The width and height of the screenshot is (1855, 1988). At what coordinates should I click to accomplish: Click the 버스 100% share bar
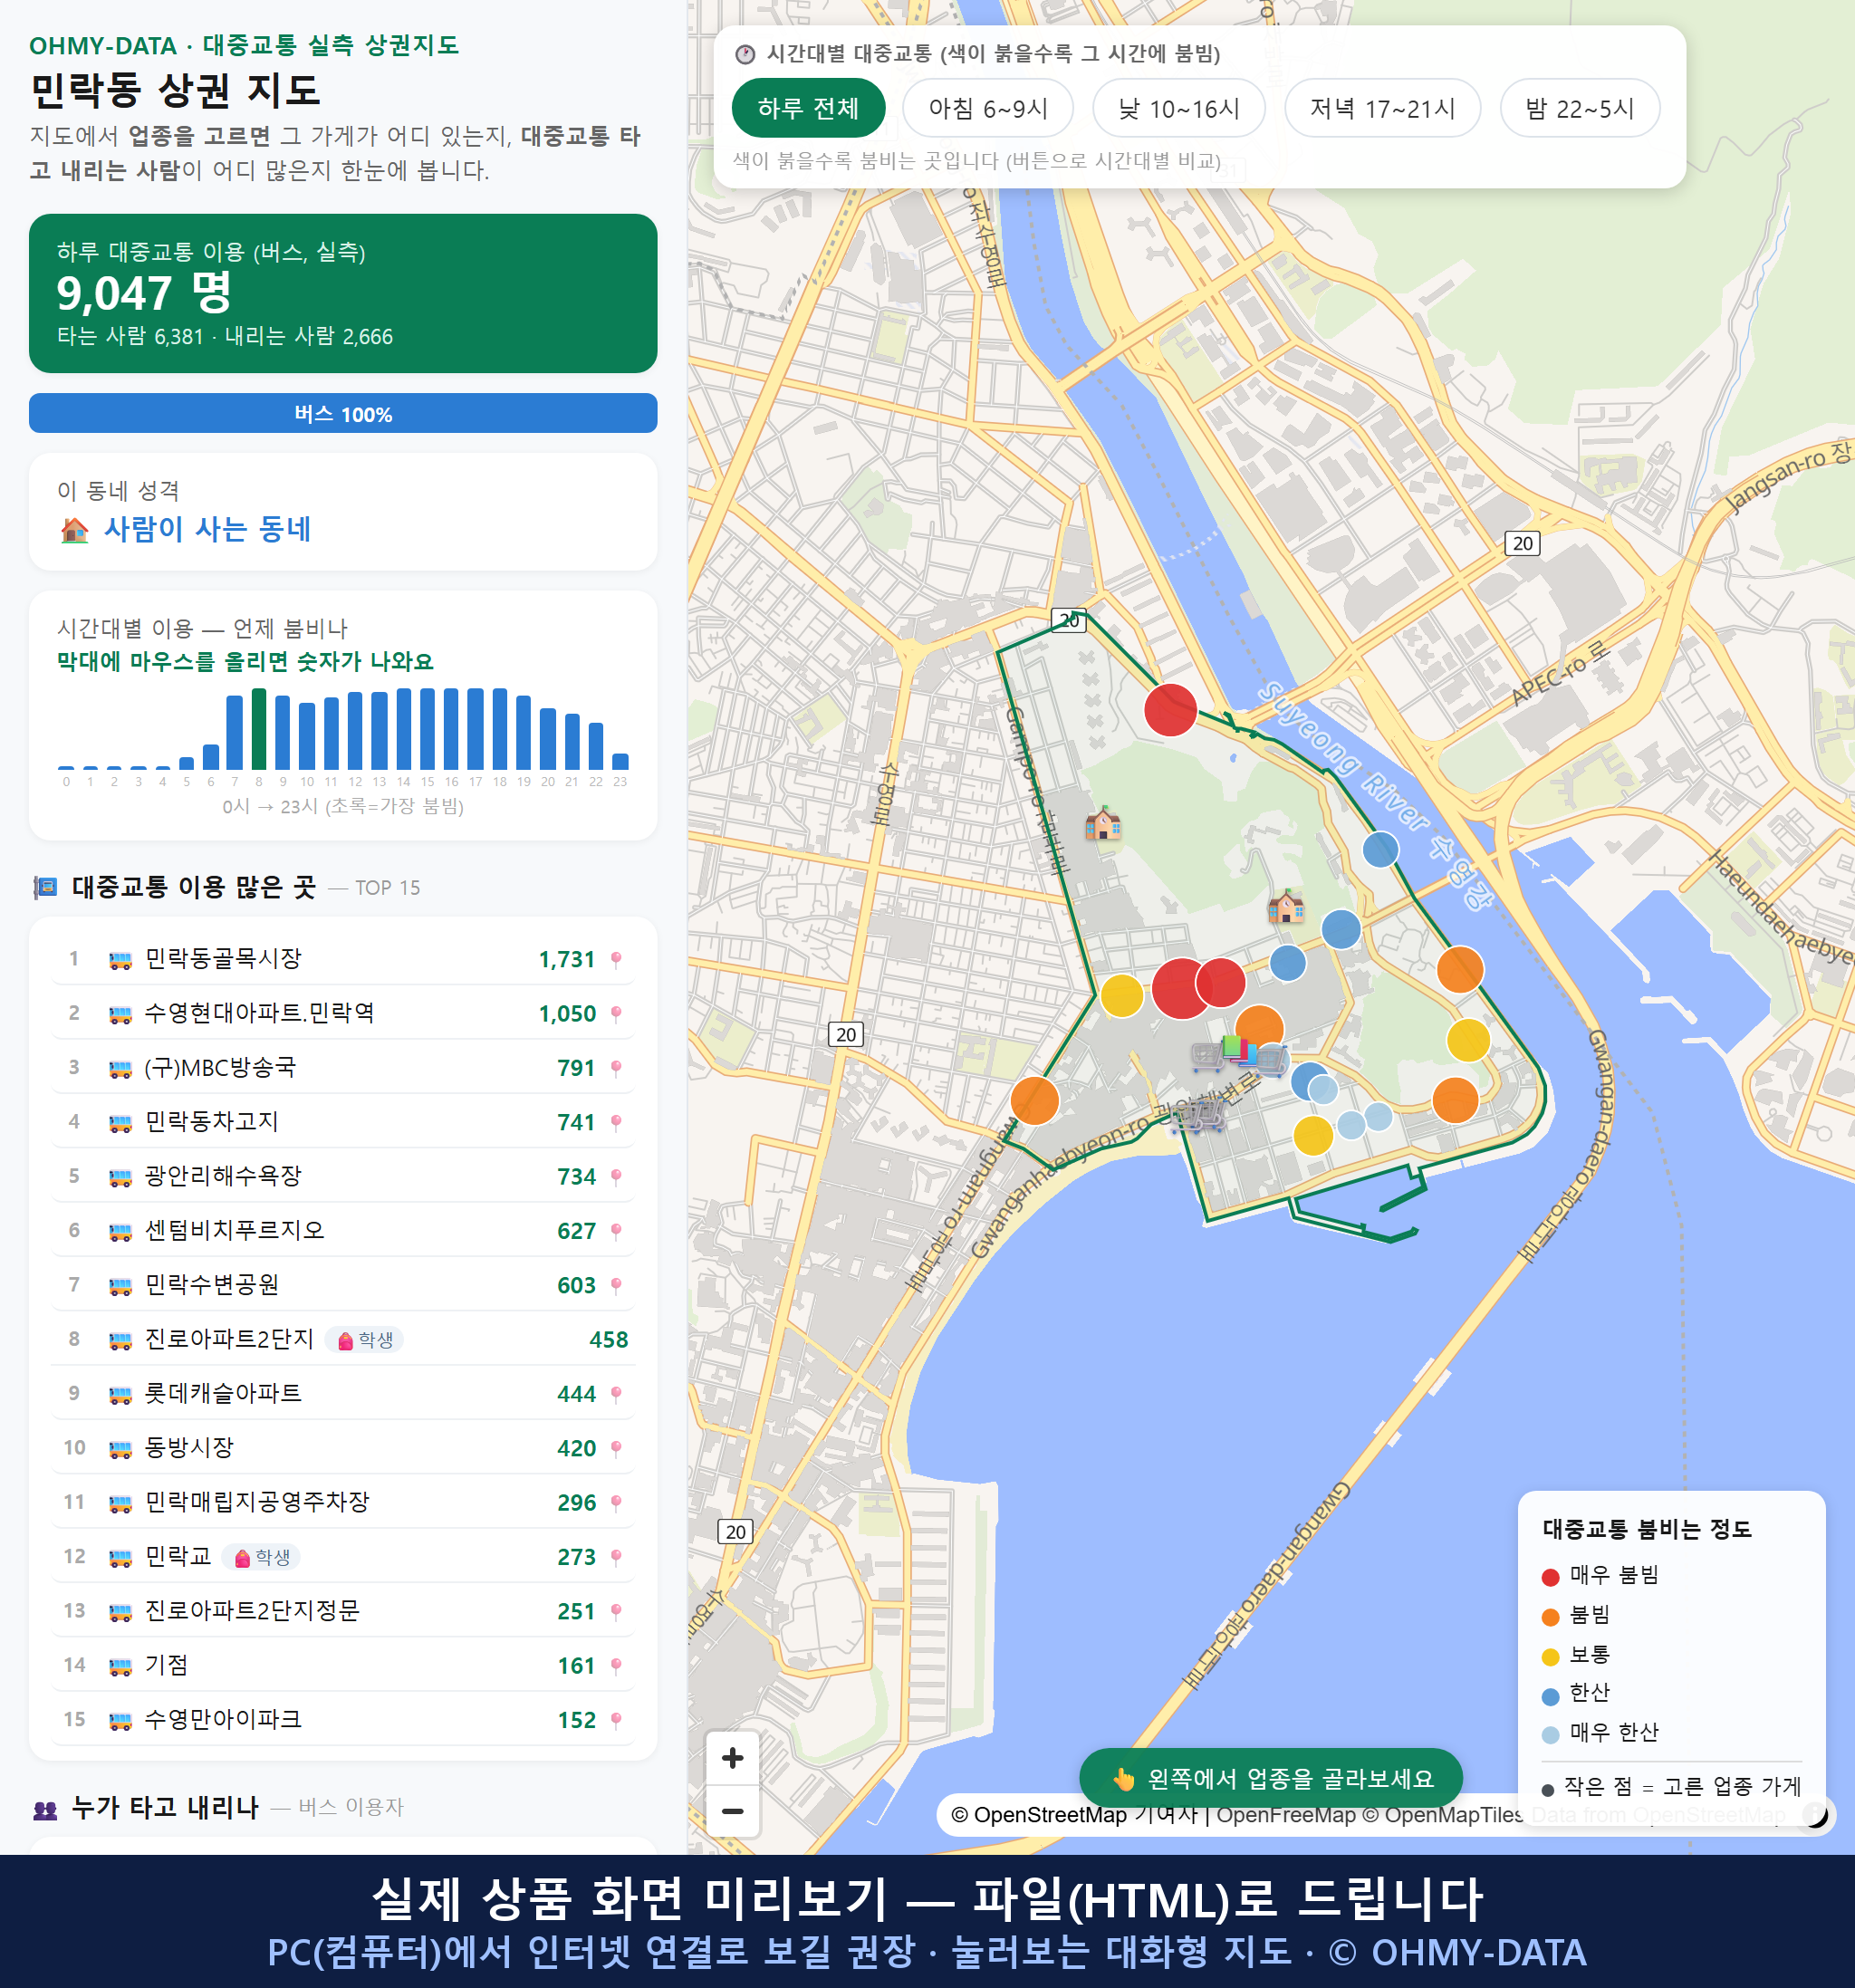343,413
